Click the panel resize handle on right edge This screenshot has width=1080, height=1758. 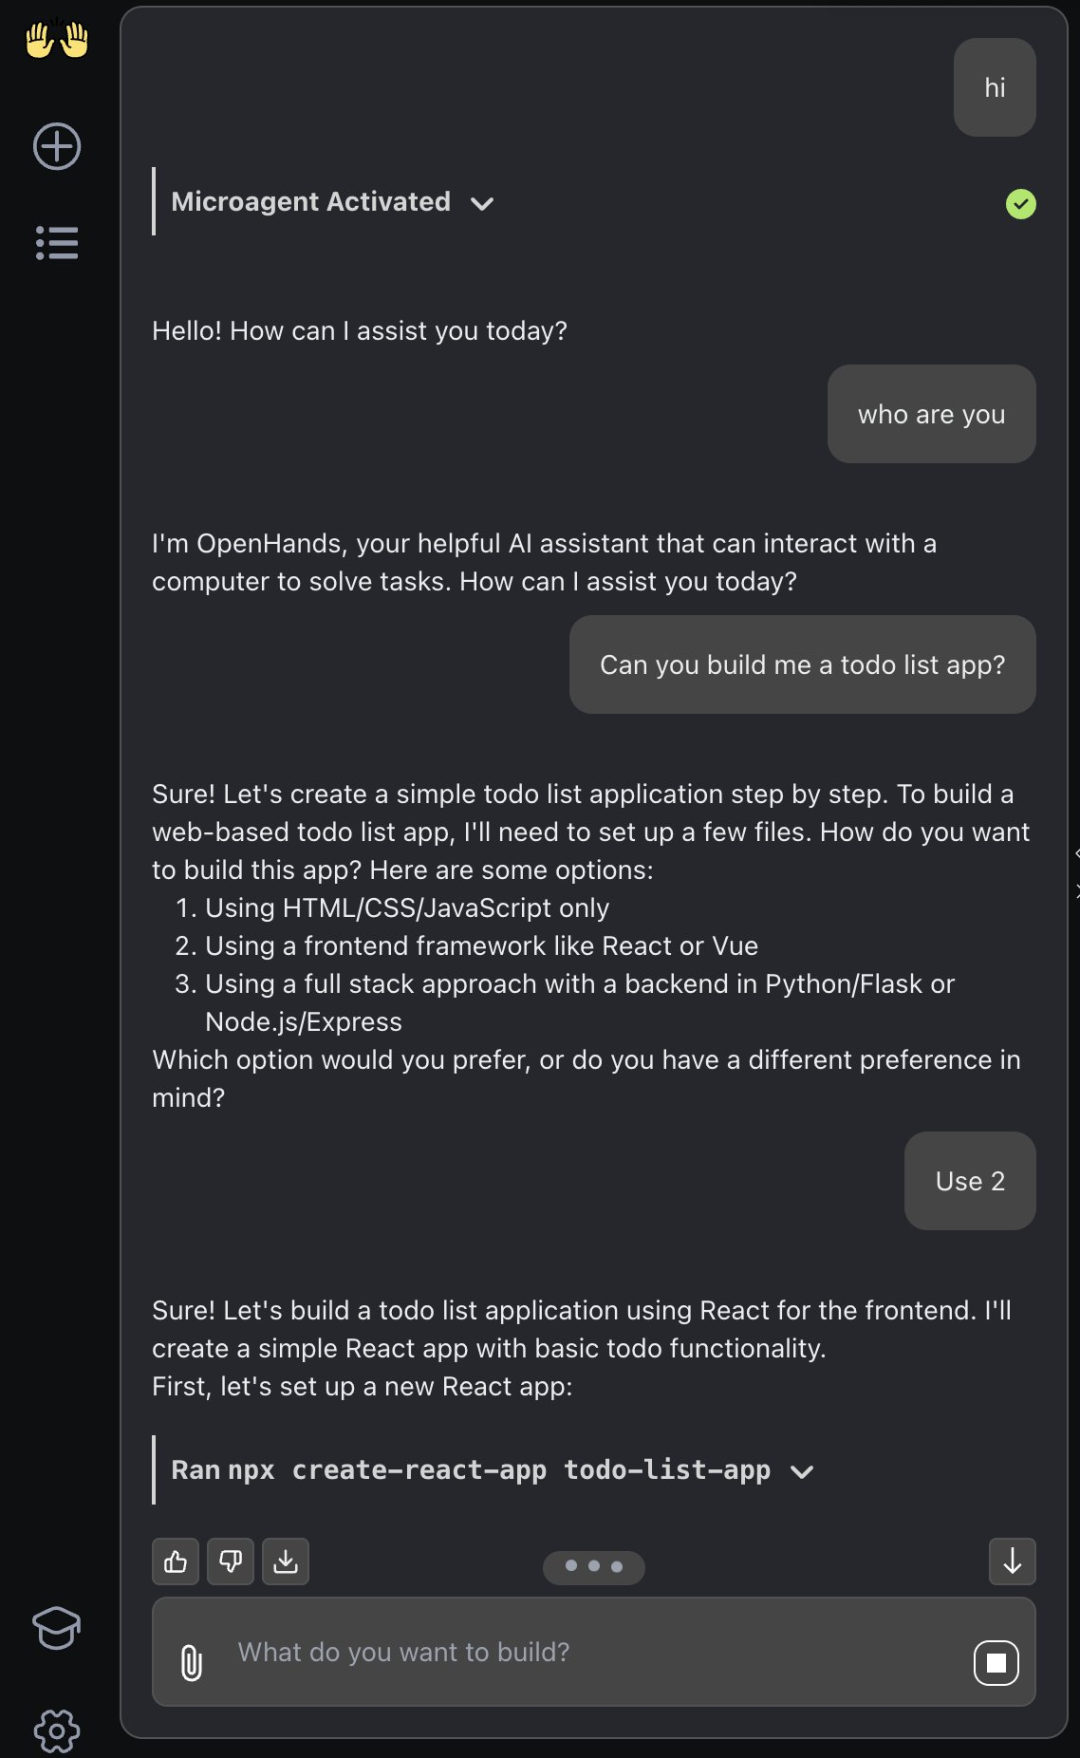[x=1076, y=872]
